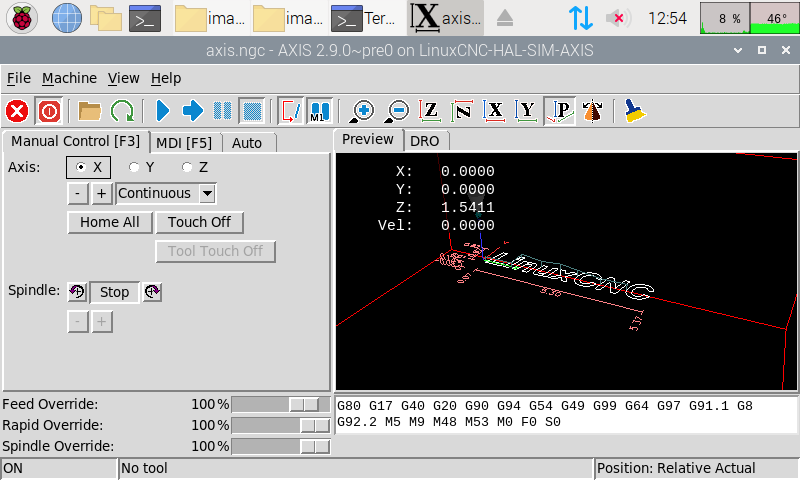Screen dimensions: 800x480
Task: Zoom in the preview
Action: click(362, 111)
